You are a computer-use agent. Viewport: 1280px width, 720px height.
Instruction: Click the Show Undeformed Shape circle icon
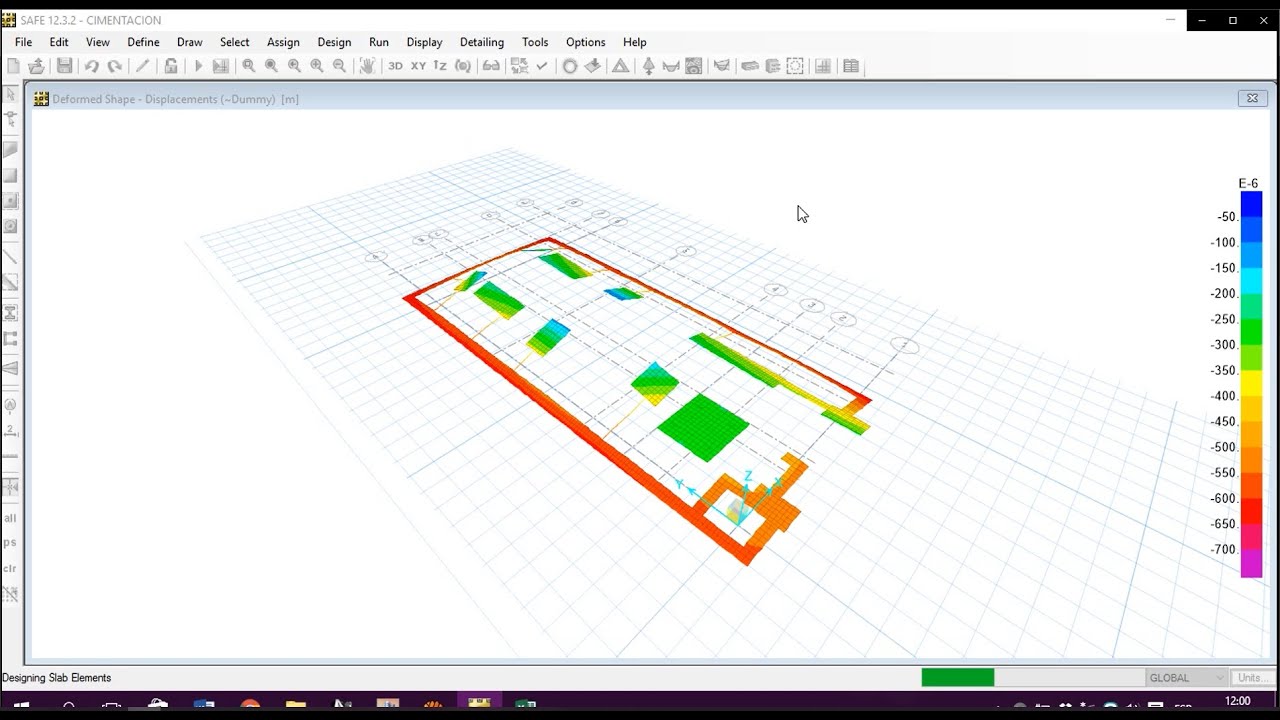click(x=570, y=66)
